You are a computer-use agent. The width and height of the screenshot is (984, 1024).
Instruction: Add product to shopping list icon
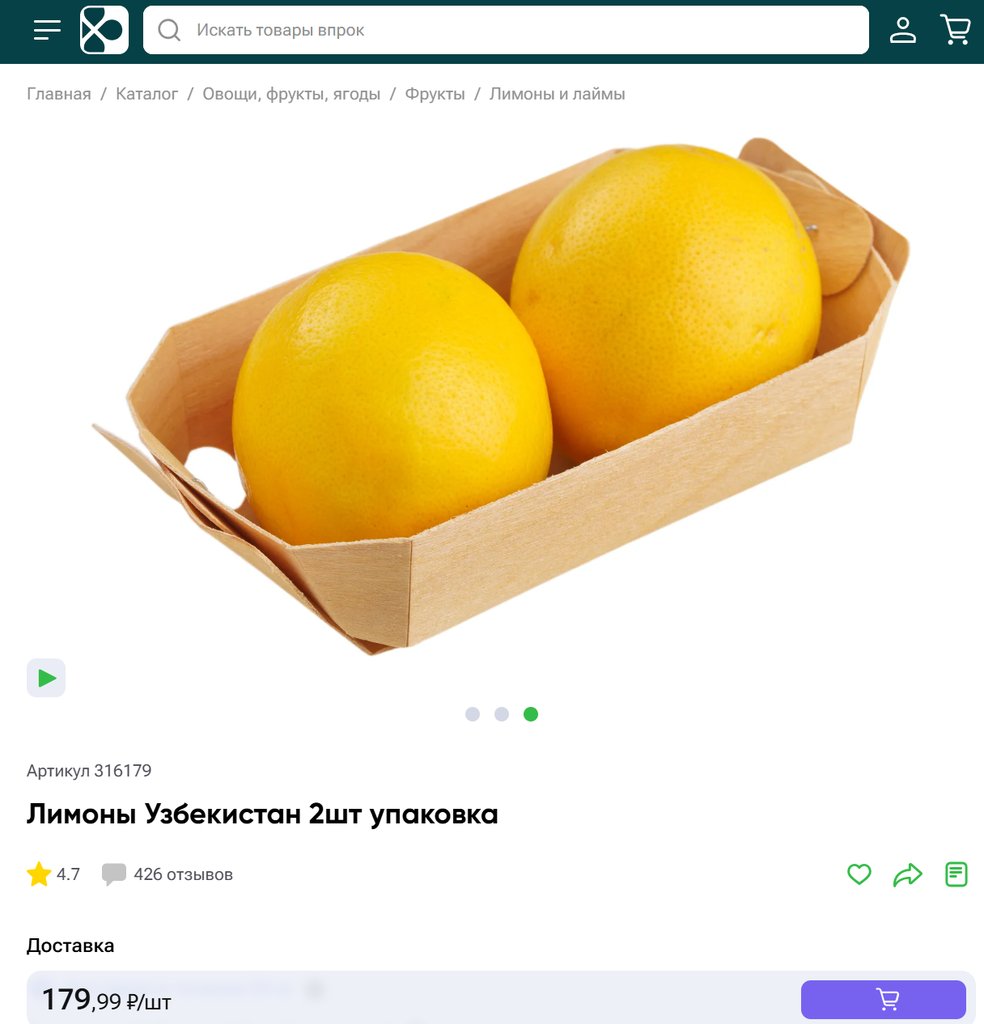tap(956, 874)
